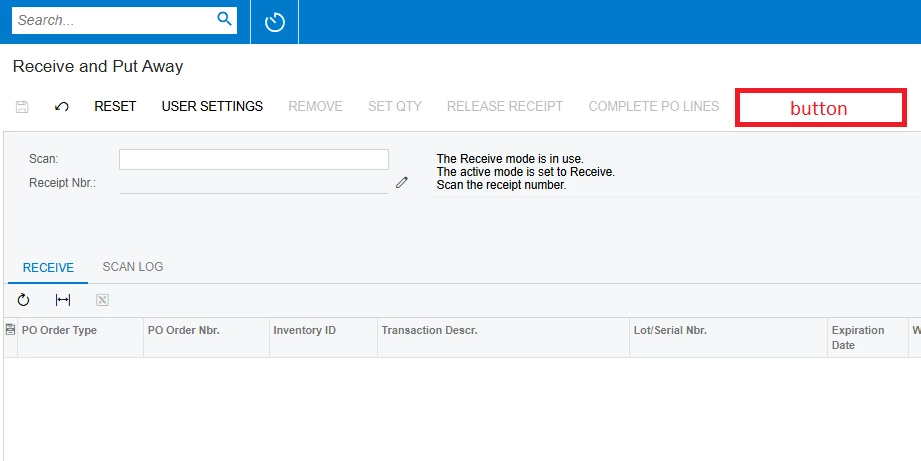
Task: Click the Inventory ID column header
Action: [x=323, y=338]
